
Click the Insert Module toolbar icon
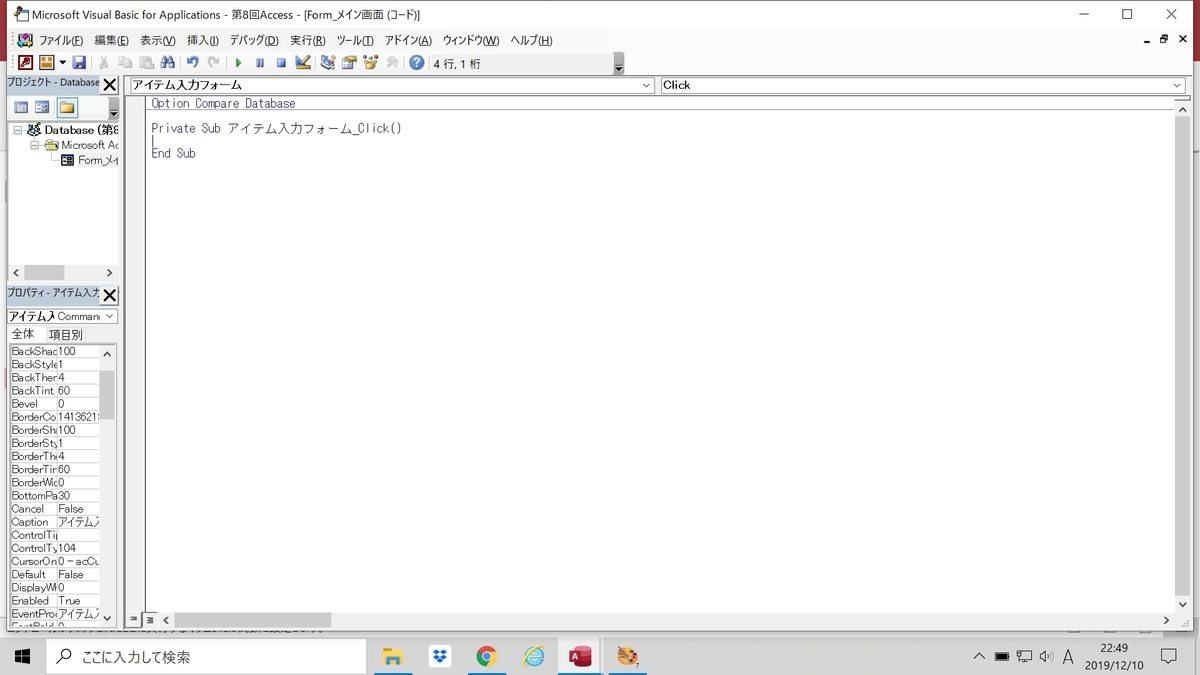46,63
